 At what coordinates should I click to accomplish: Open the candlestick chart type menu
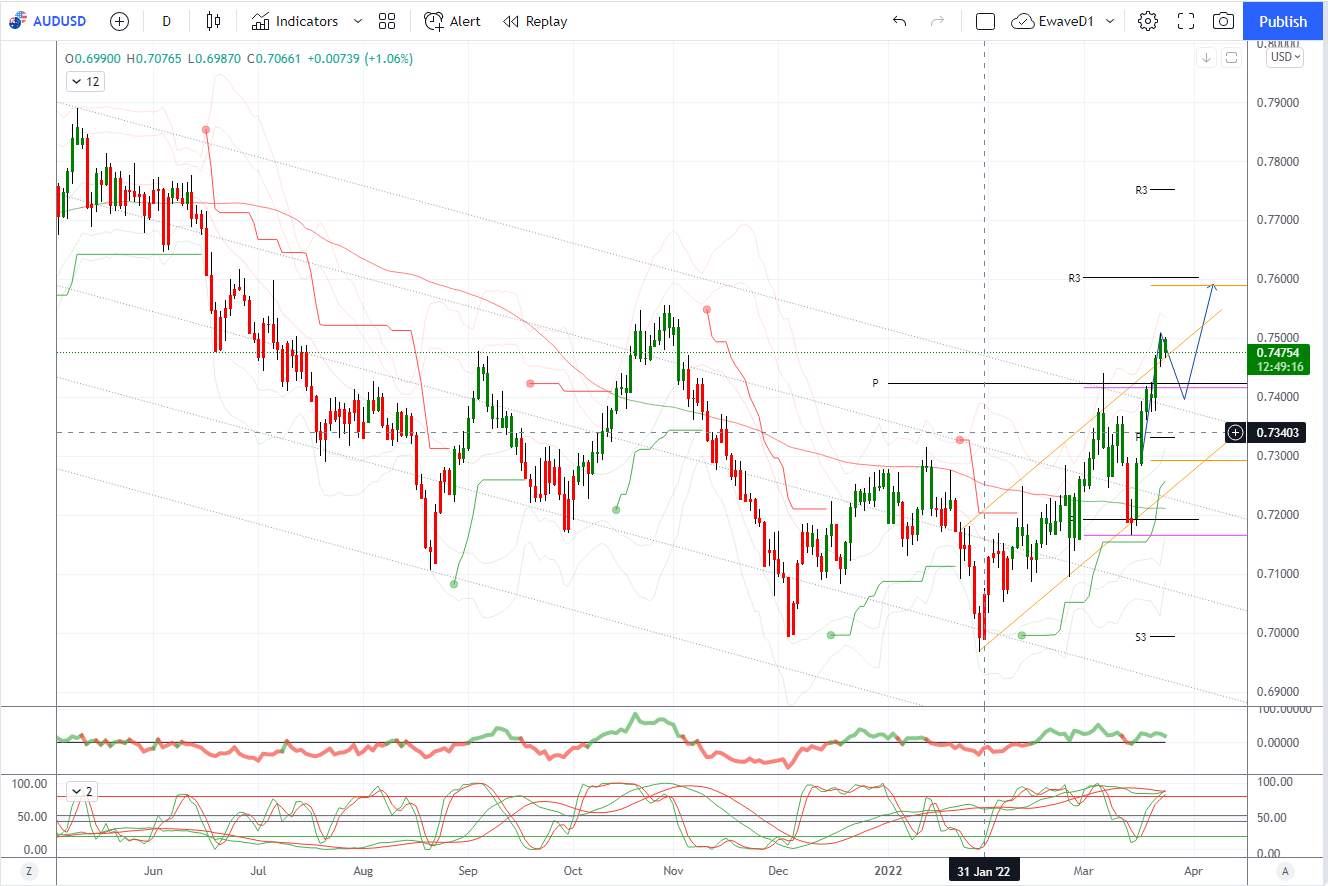(x=213, y=21)
